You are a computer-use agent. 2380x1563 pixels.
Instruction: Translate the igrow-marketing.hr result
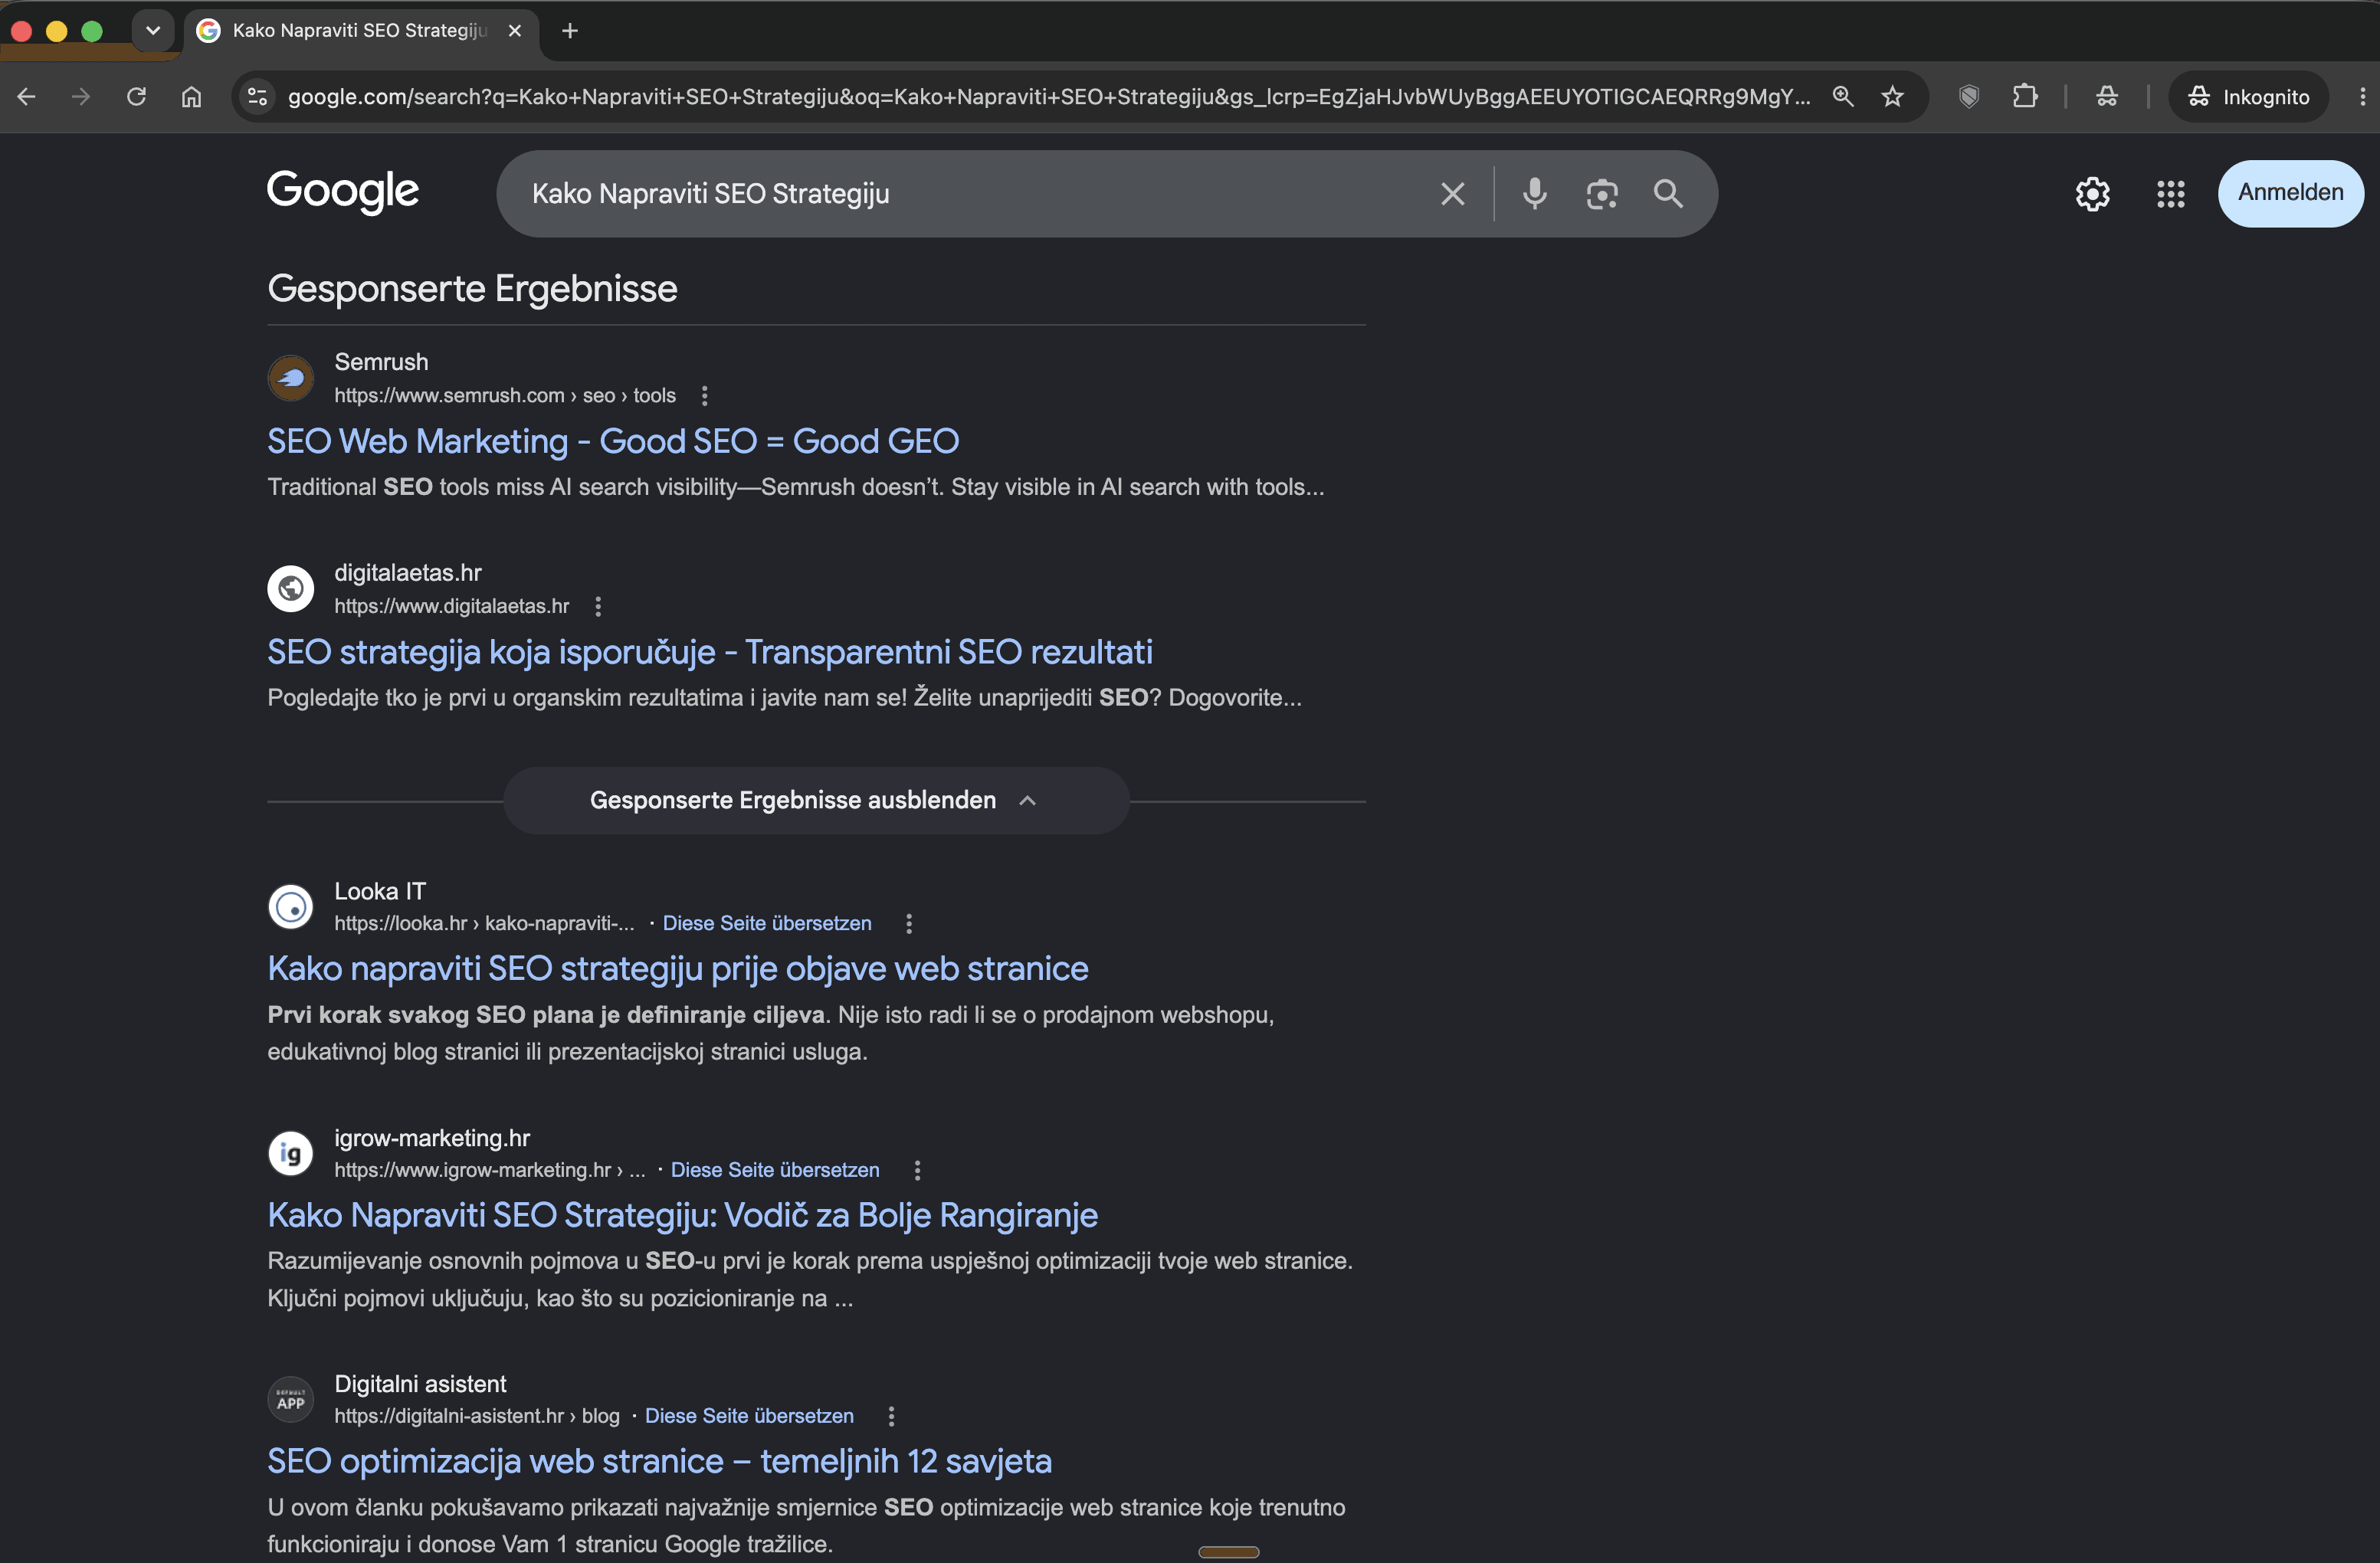click(775, 1170)
